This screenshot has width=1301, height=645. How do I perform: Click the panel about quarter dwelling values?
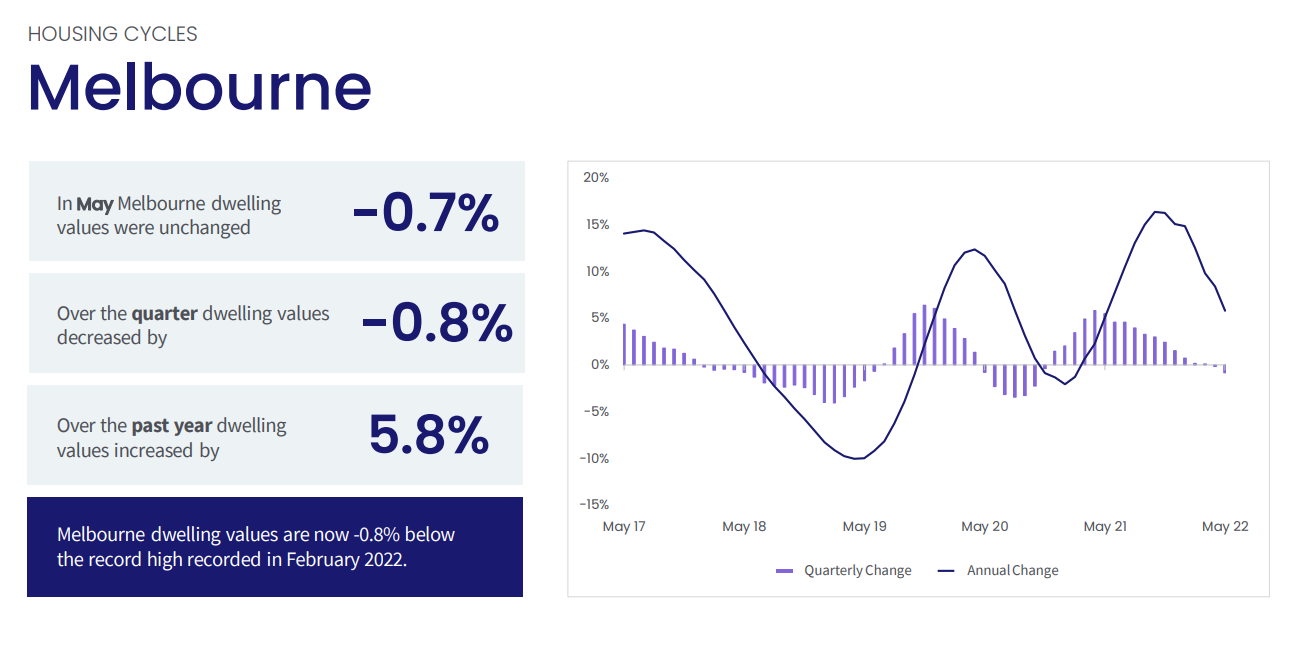pyautogui.click(x=276, y=323)
